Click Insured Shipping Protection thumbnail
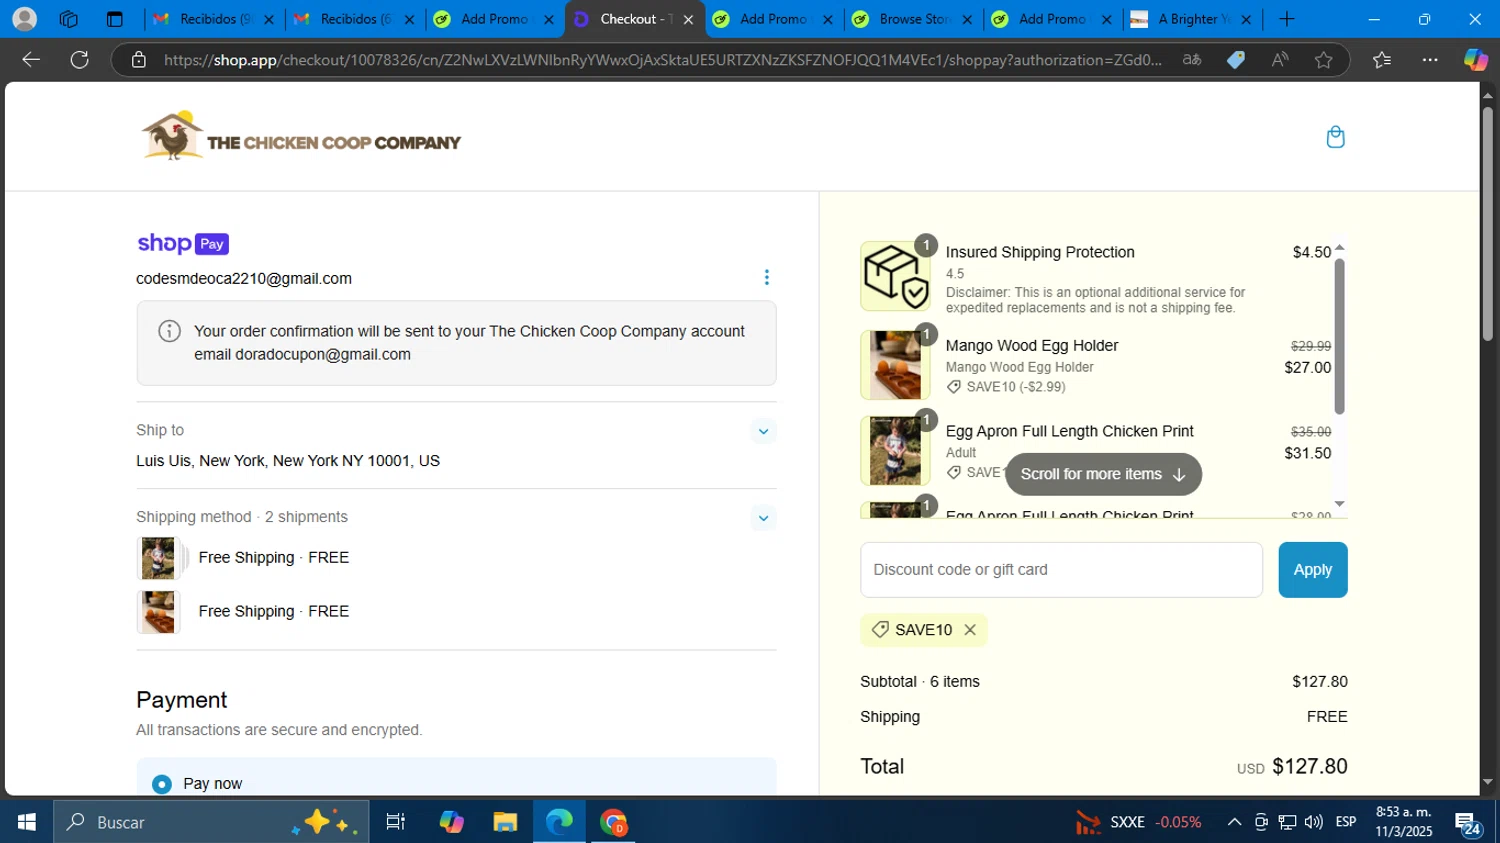The image size is (1500, 843). click(x=895, y=276)
